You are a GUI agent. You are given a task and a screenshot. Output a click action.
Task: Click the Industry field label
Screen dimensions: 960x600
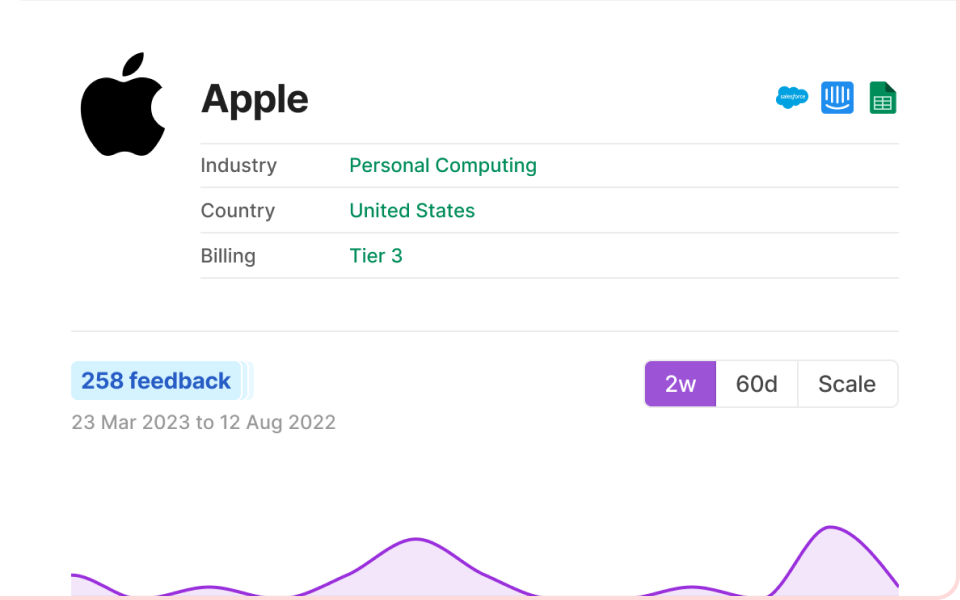[238, 165]
